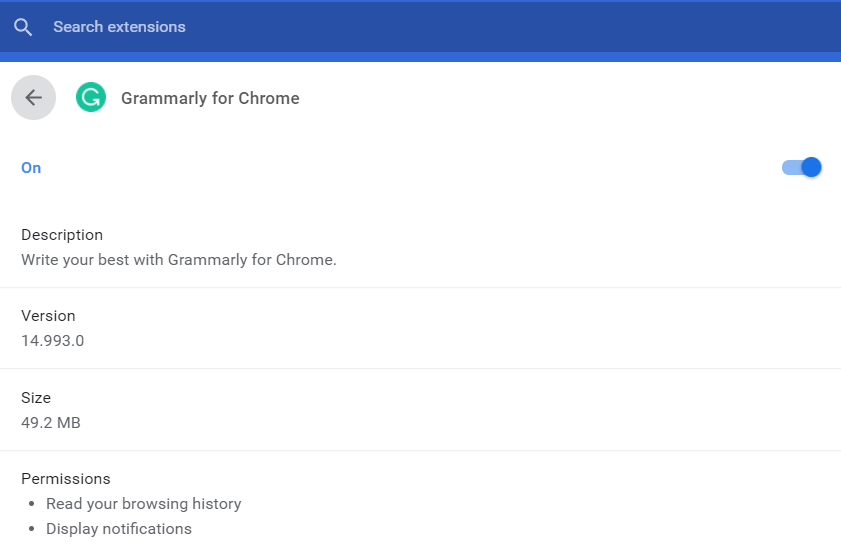841x554 pixels.
Task: Focus the Search extensions field
Action: (x=420, y=27)
